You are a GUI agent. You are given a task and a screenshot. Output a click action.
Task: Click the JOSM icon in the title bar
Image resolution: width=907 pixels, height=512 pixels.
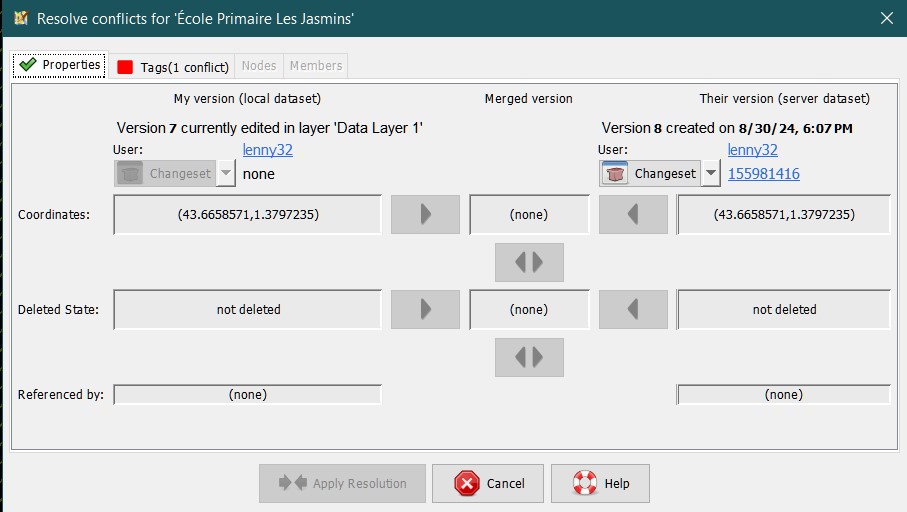coord(20,18)
